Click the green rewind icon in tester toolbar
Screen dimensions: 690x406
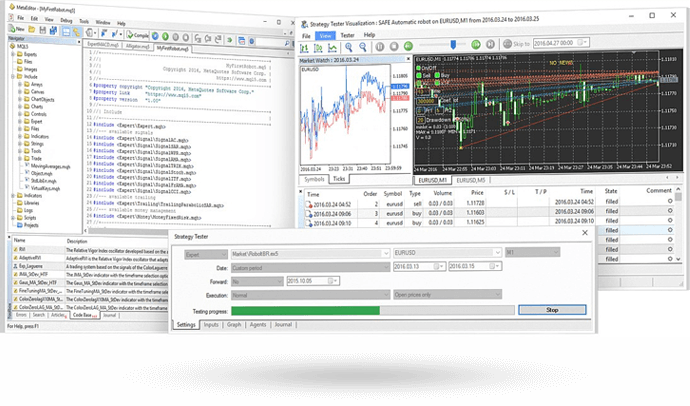408,45
